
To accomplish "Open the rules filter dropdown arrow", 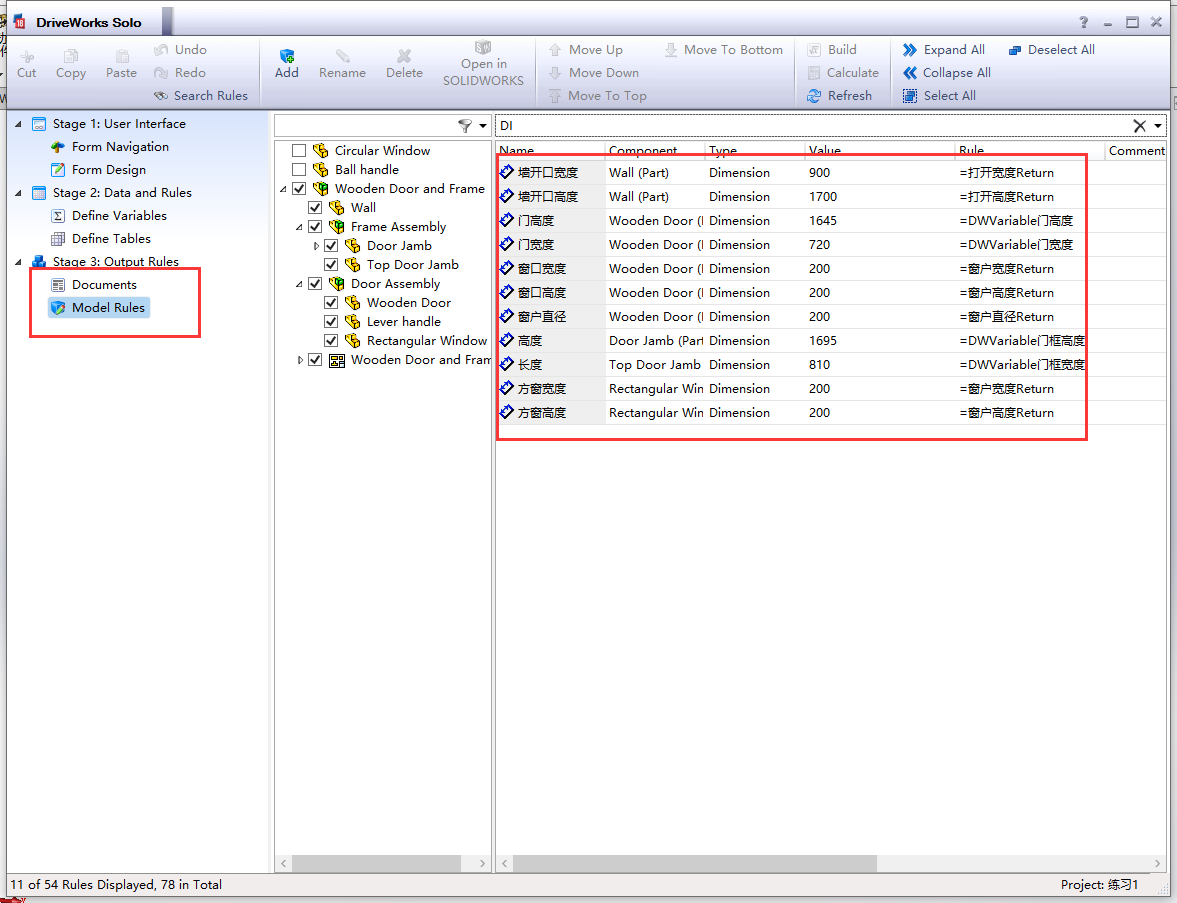I will point(1158,126).
